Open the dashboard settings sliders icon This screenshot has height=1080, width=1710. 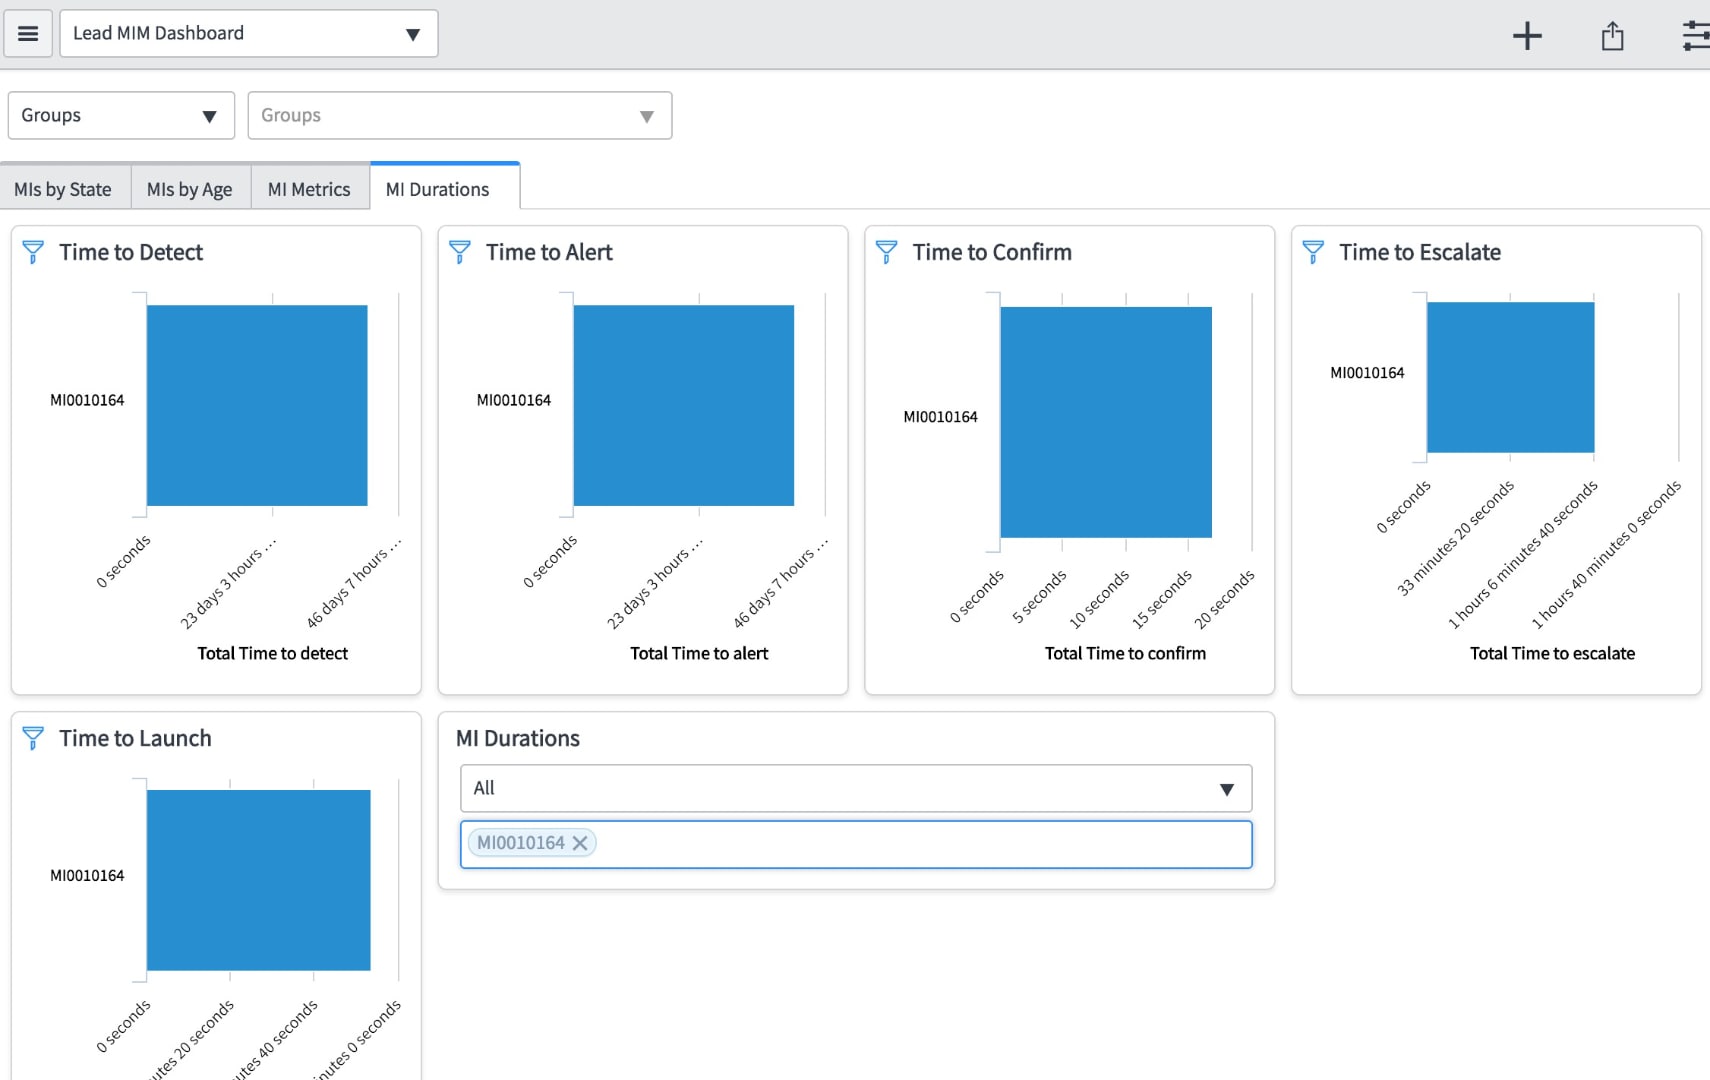(x=1697, y=35)
